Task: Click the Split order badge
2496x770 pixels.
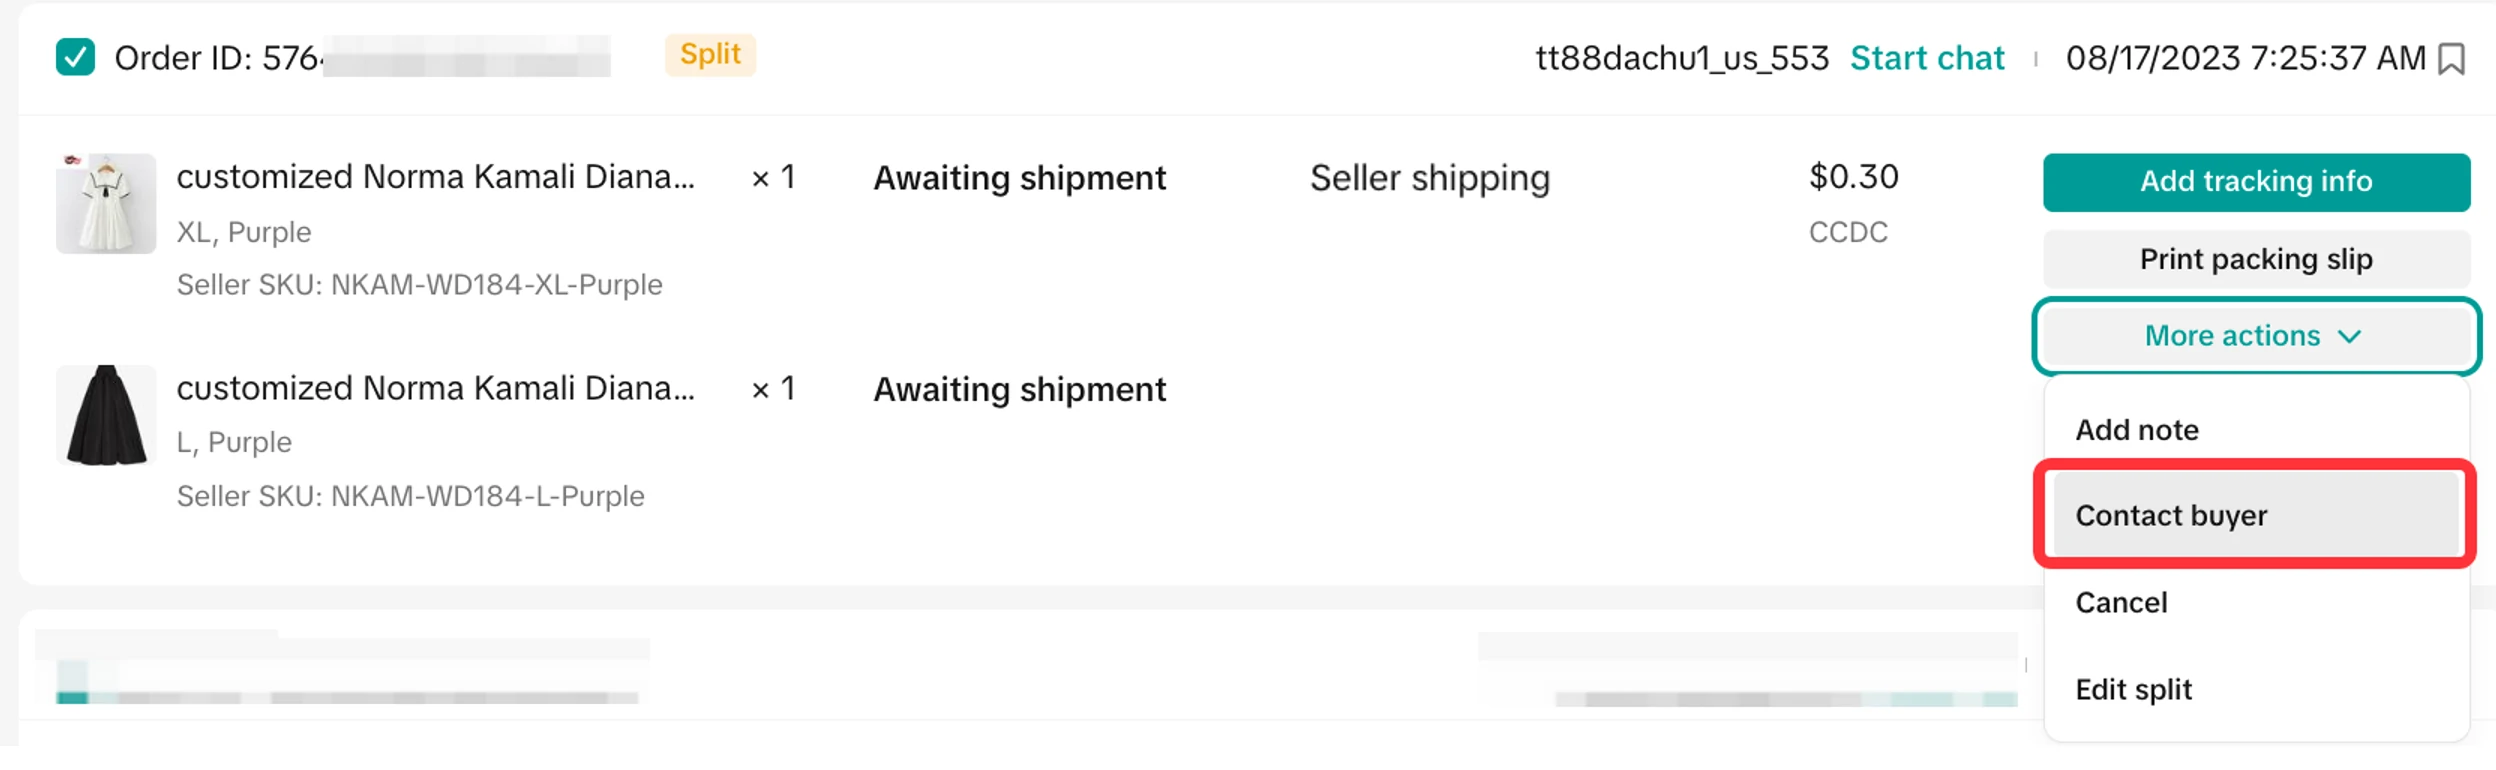Action: click(x=710, y=55)
